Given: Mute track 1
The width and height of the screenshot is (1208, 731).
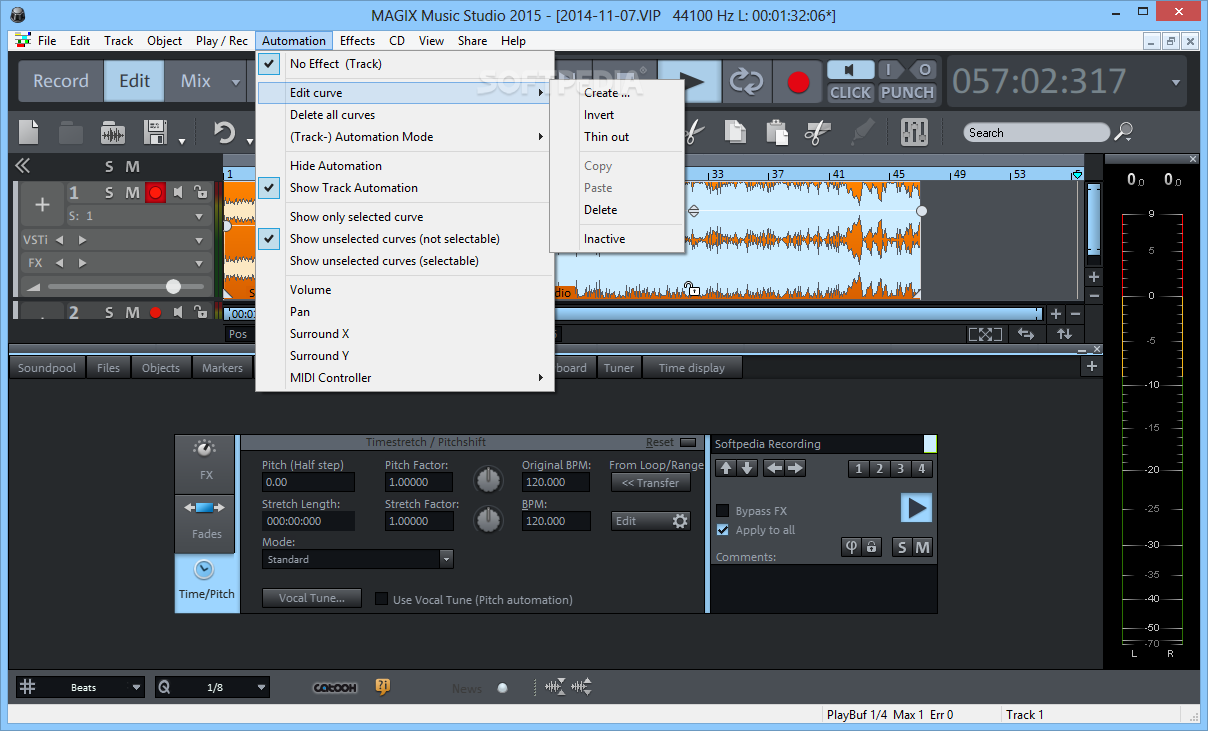Looking at the screenshot, I should point(132,192).
